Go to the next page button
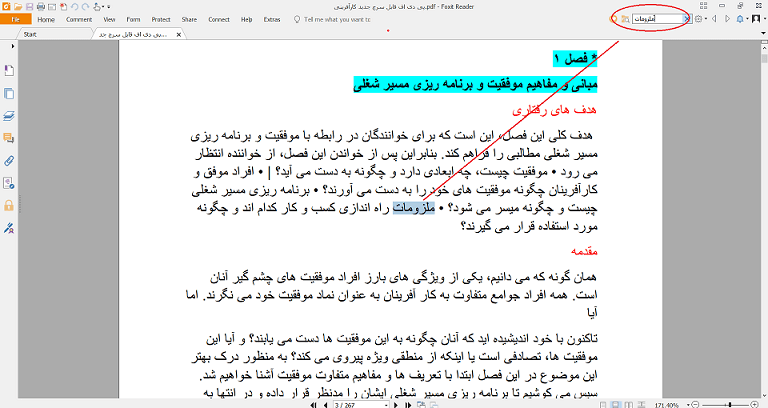The width and height of the screenshot is (768, 408). (x=396, y=405)
